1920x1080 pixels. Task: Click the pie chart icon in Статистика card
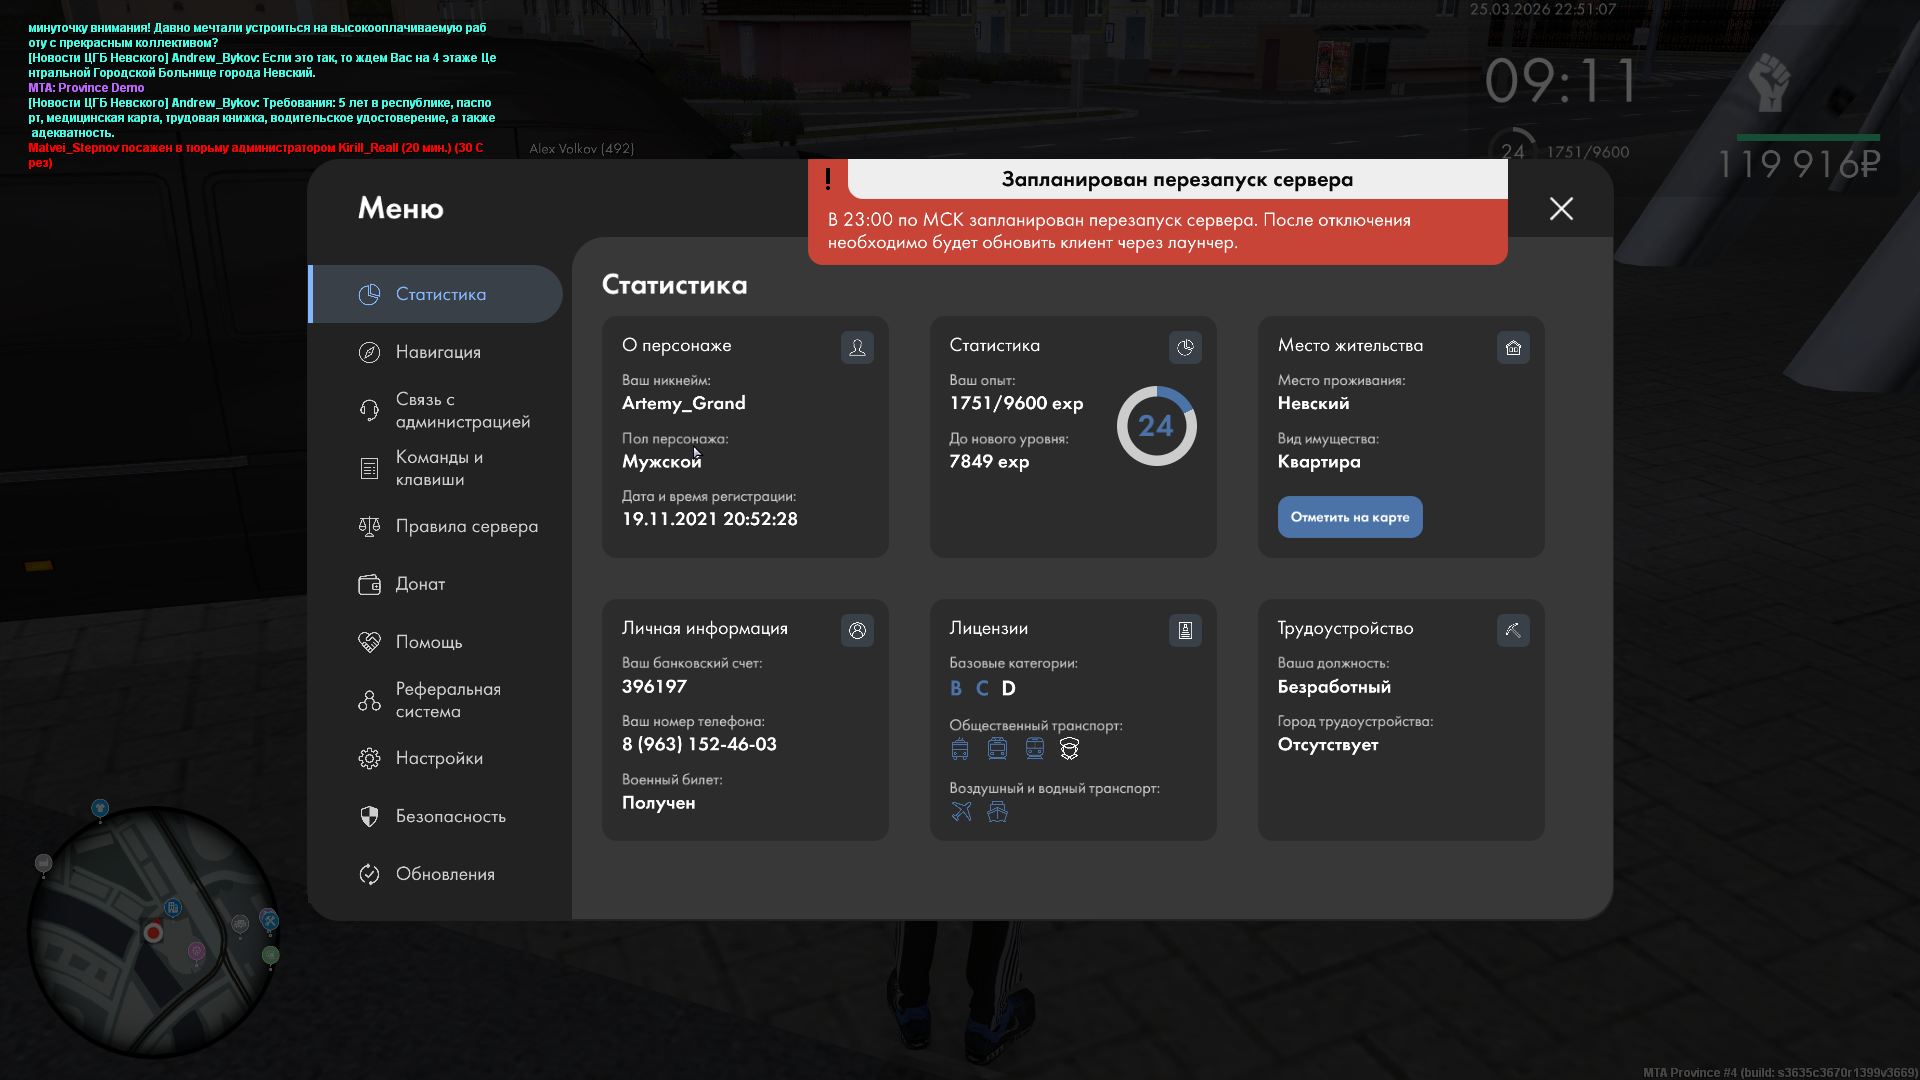coord(1185,347)
